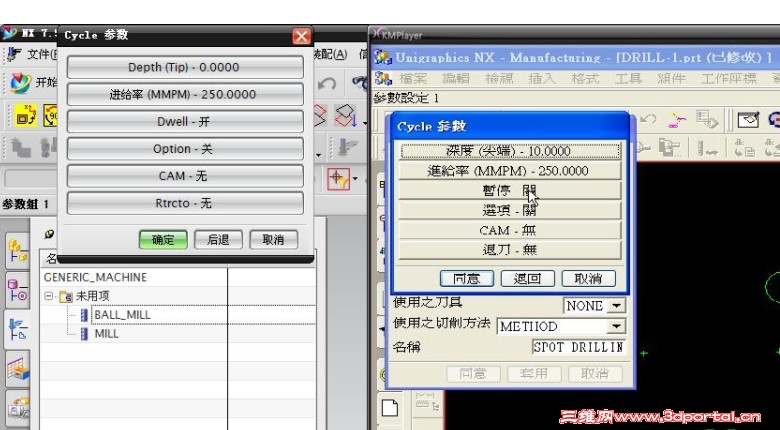Image resolution: width=780 pixels, height=430 pixels.
Task: Click the yellow 90-degree rotate toolbar icon
Action: 51,115
